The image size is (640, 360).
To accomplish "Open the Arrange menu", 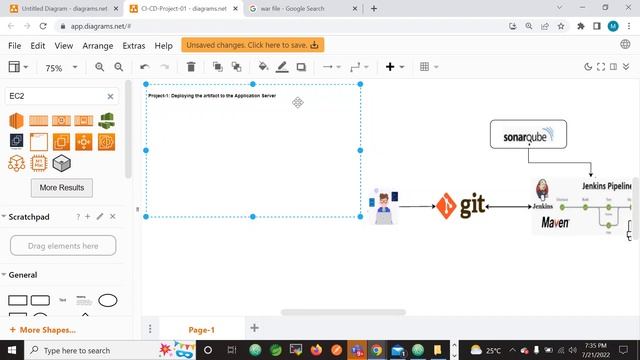I will [x=98, y=46].
